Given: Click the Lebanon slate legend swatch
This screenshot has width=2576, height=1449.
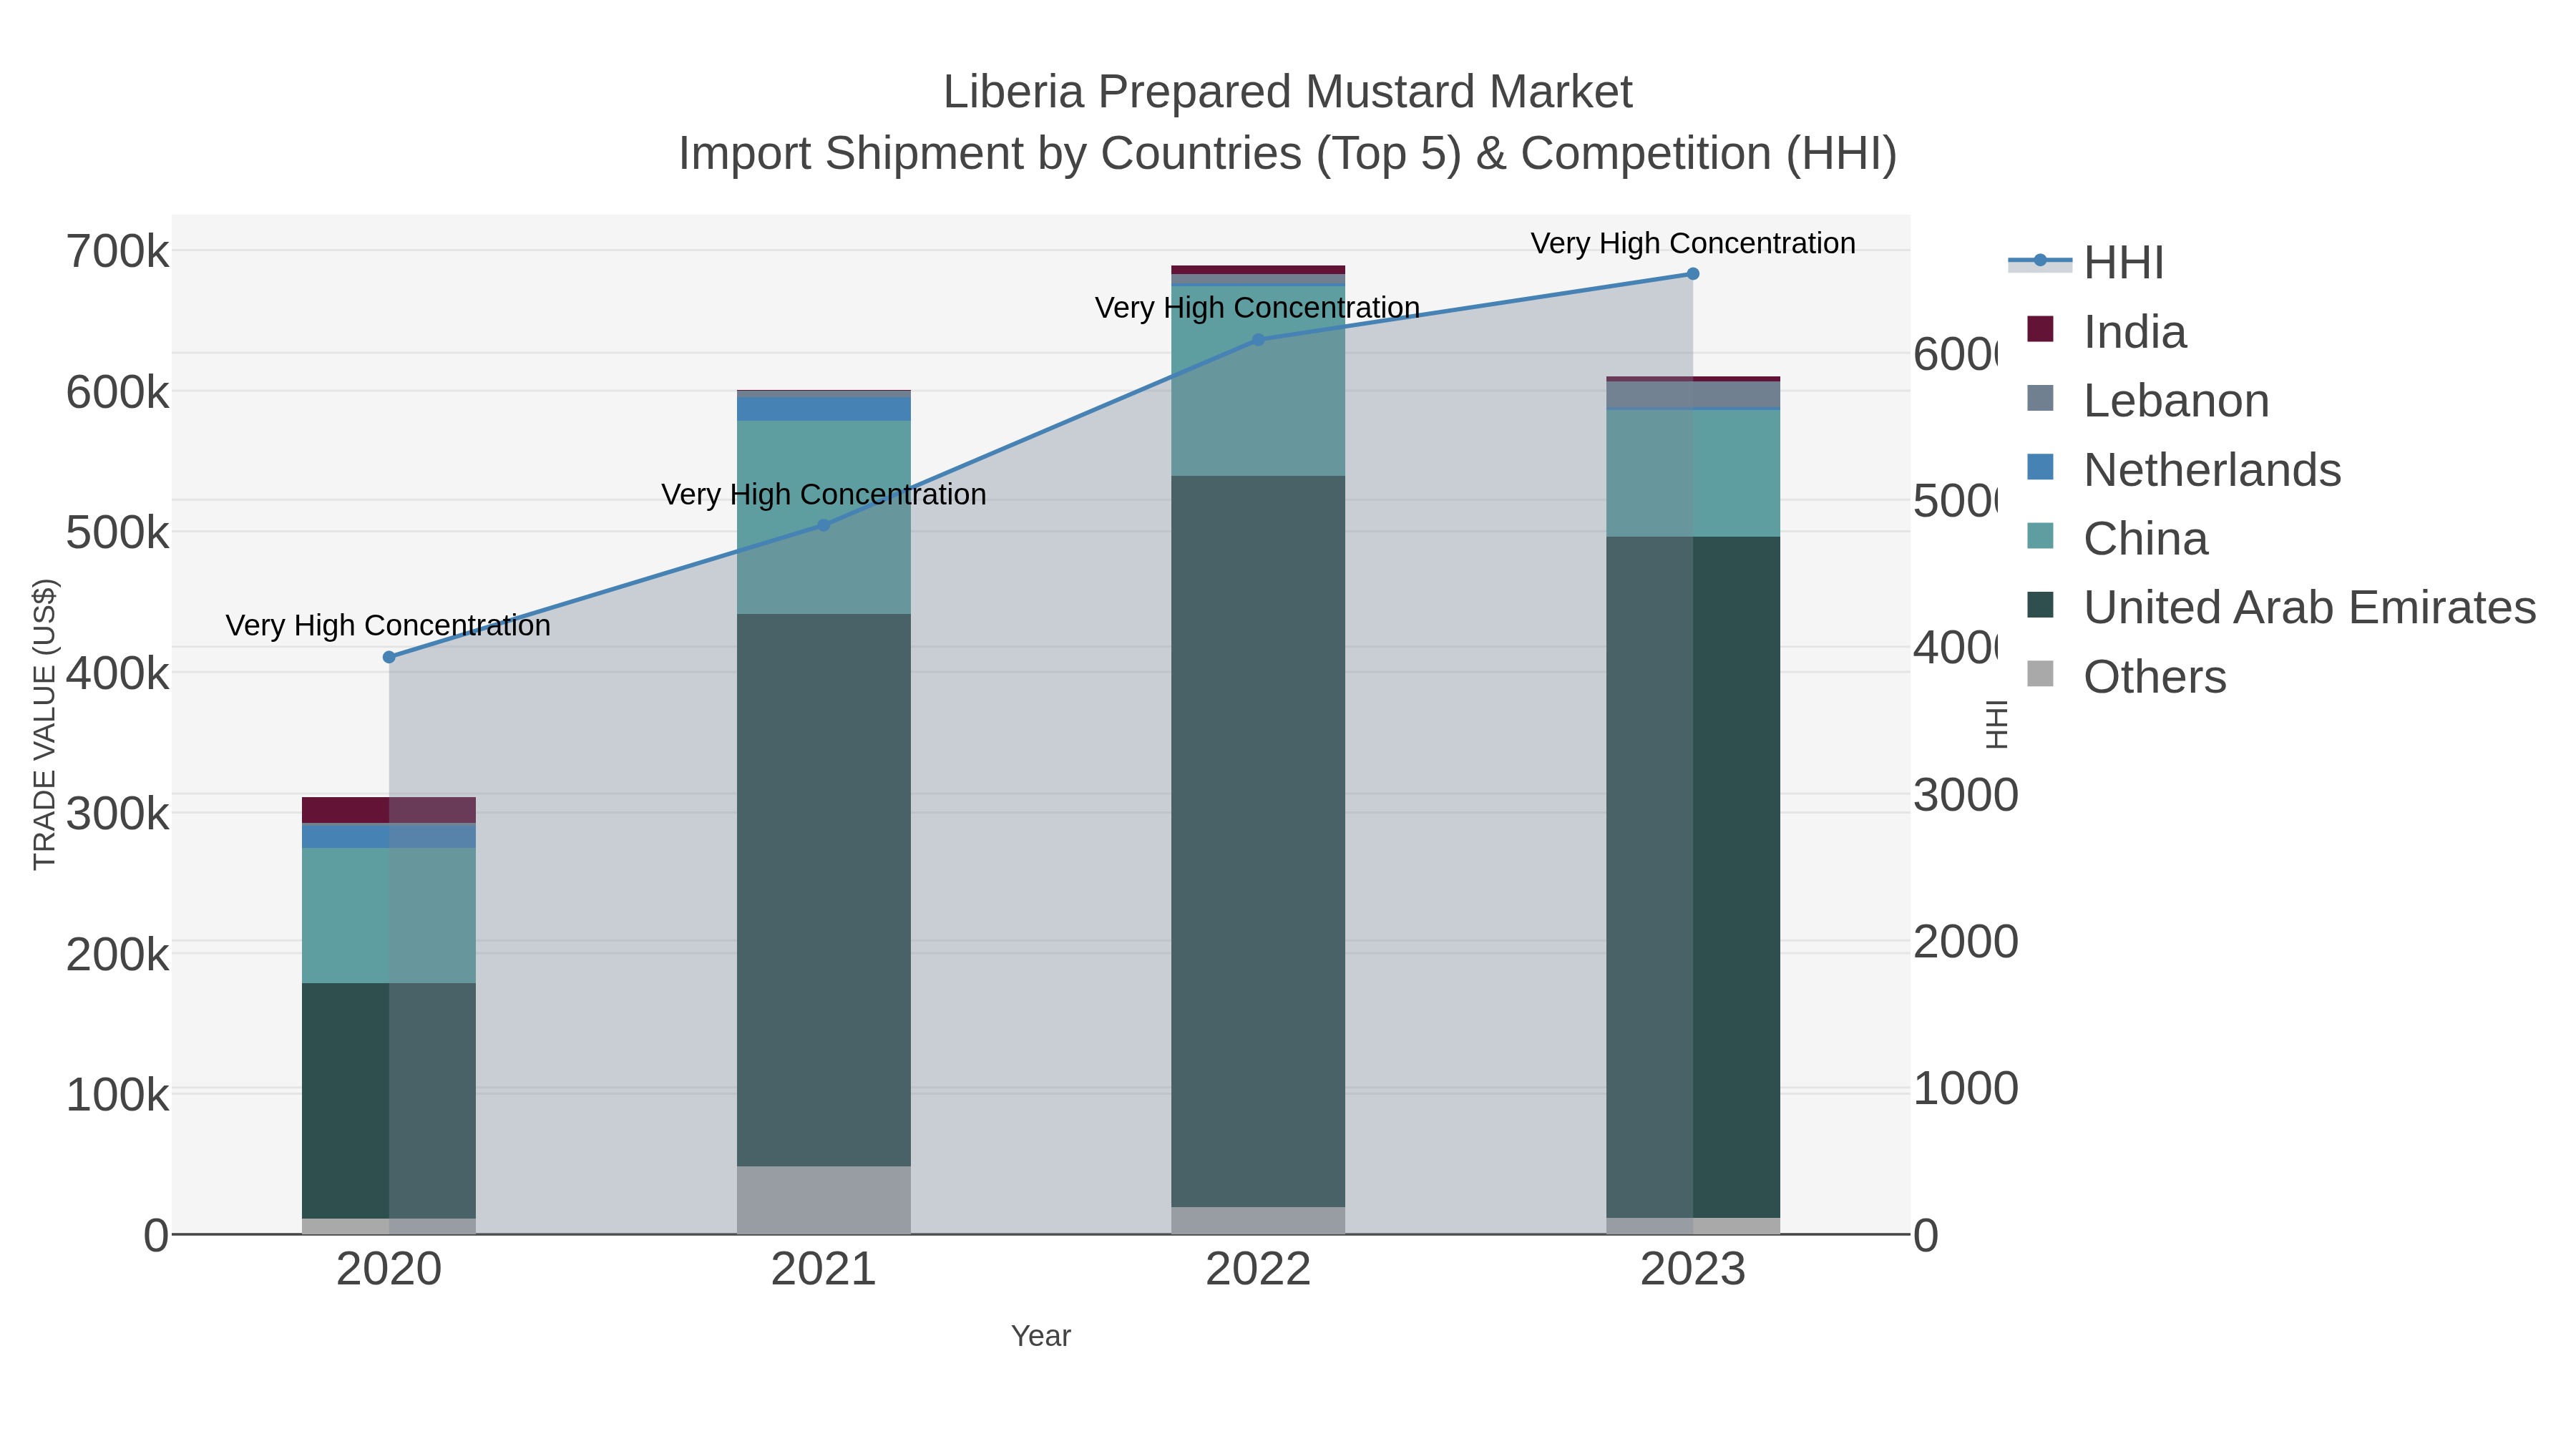Looking at the screenshot, I should (2040, 398).
